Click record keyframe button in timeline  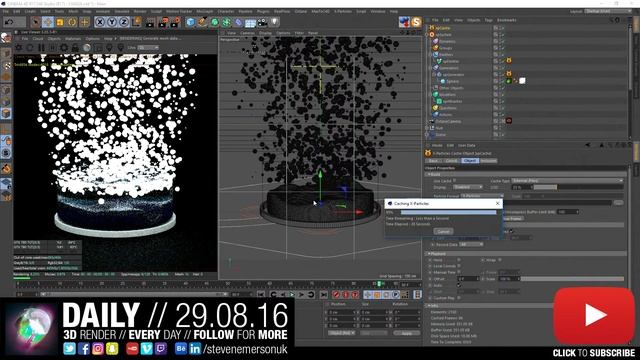[336, 294]
